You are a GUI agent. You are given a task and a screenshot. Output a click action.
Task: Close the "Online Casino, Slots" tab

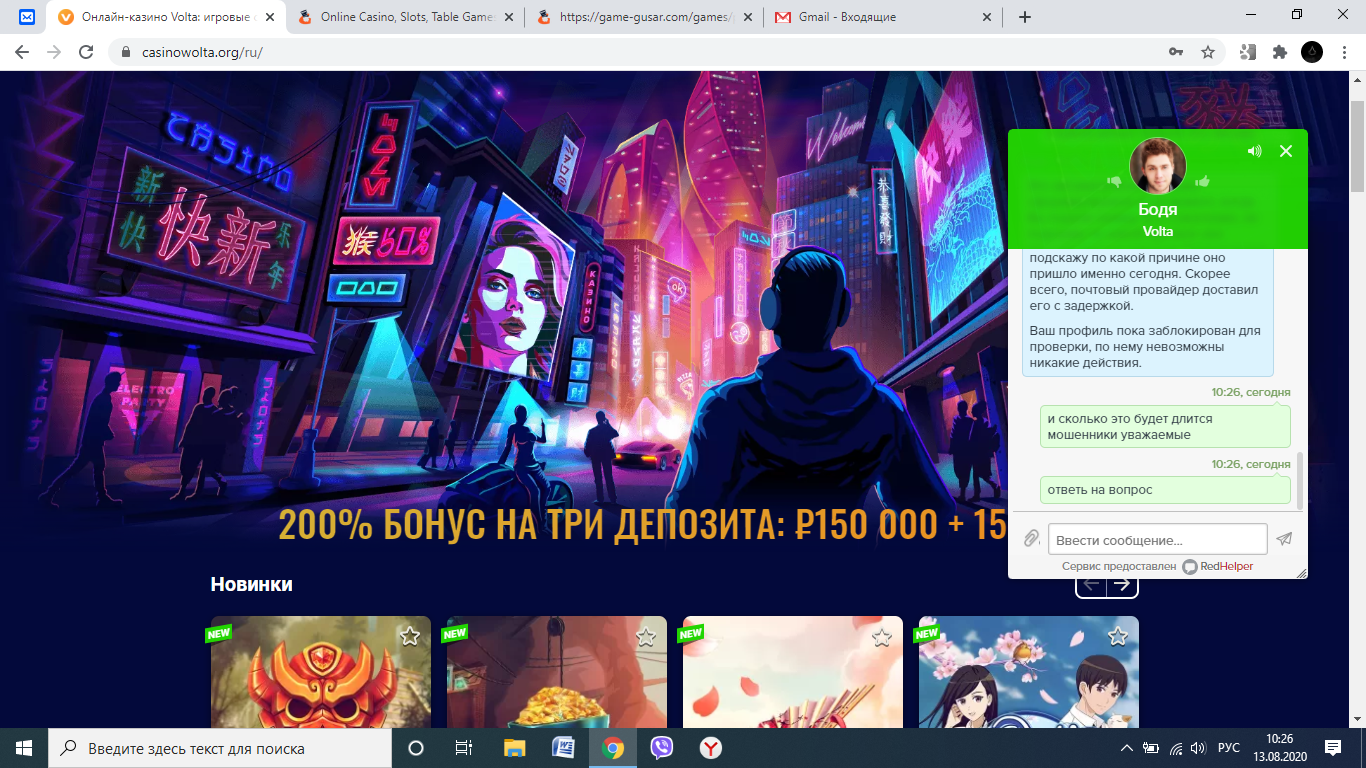tap(509, 17)
